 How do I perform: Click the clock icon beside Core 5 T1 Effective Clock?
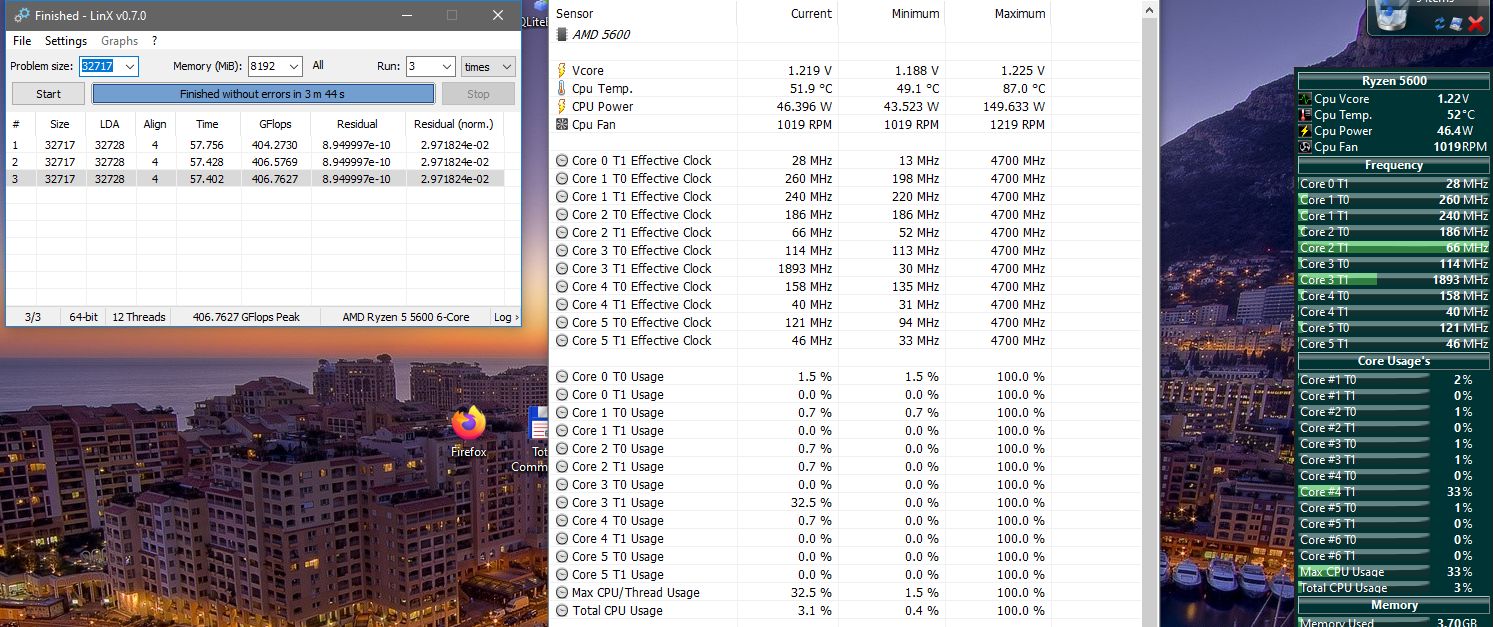(562, 341)
